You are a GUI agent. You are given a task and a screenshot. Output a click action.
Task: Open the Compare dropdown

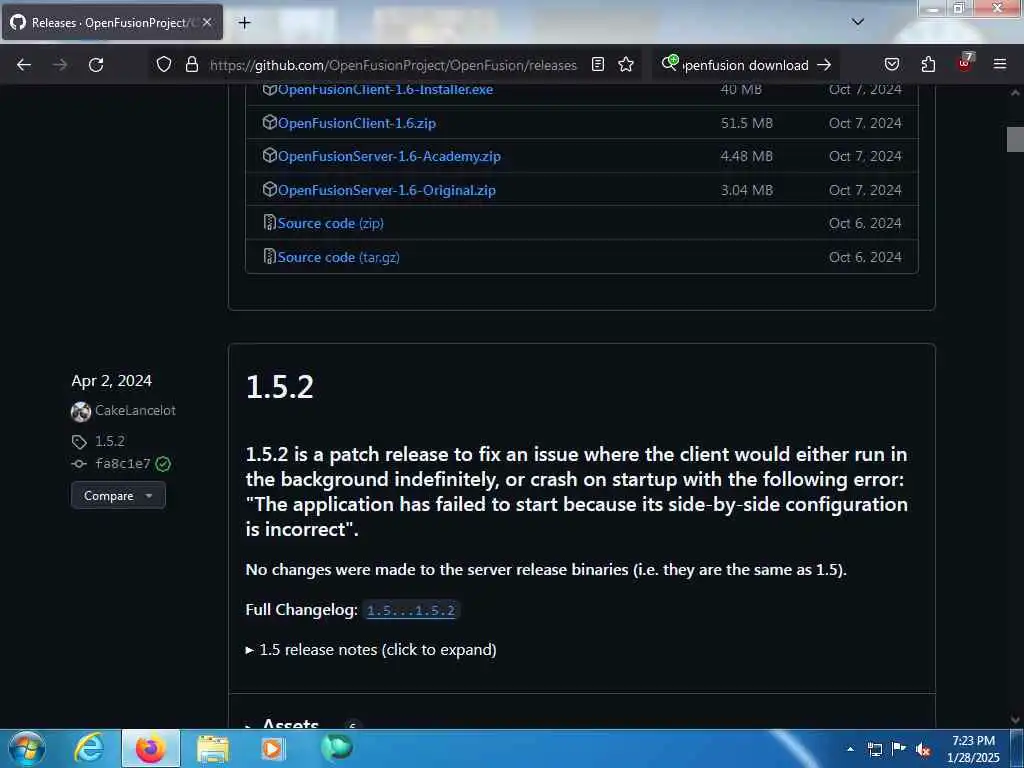(118, 496)
